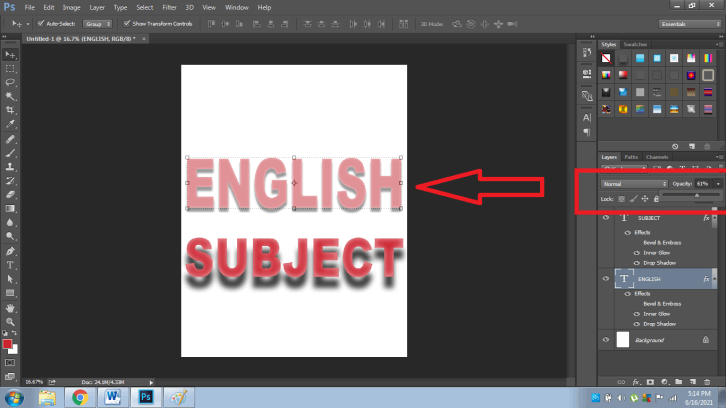Click the red foreground color swatch
This screenshot has width=726, height=408.
pos(8,343)
